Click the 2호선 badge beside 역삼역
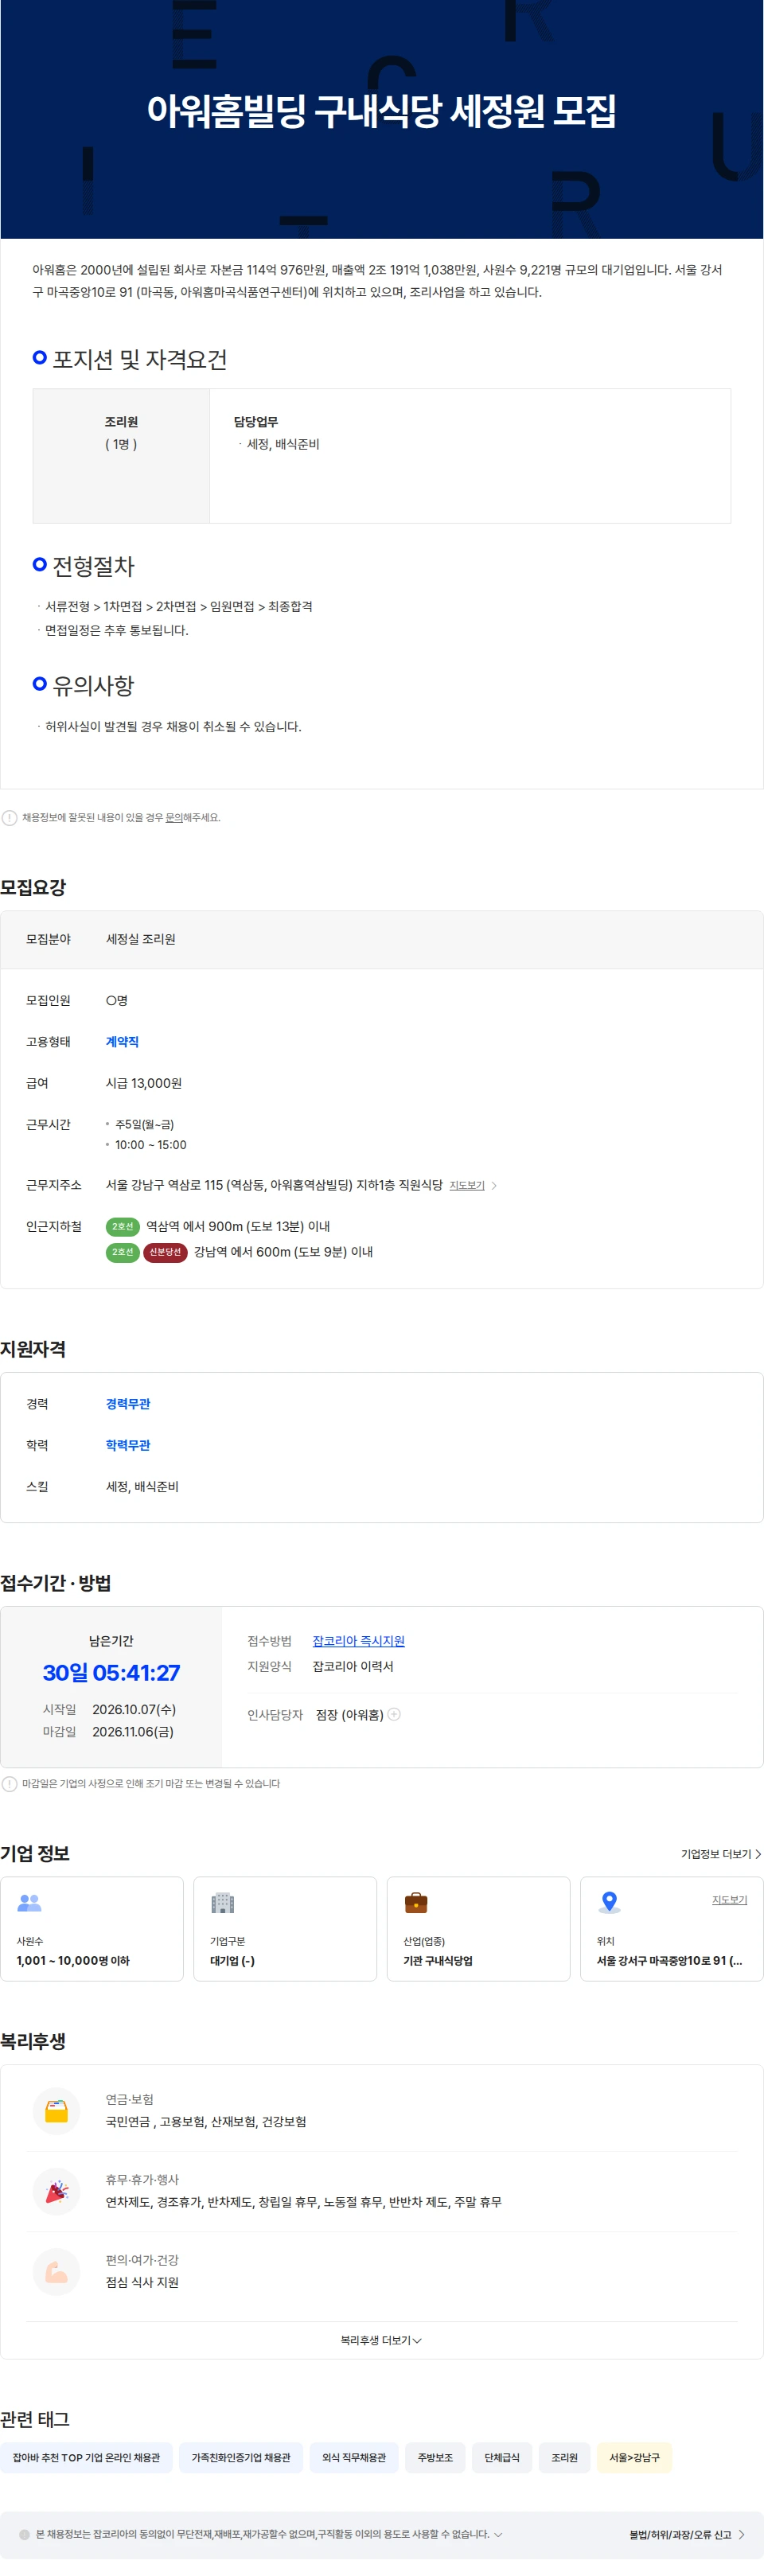Image resolution: width=764 pixels, height=2576 pixels. (x=122, y=1226)
